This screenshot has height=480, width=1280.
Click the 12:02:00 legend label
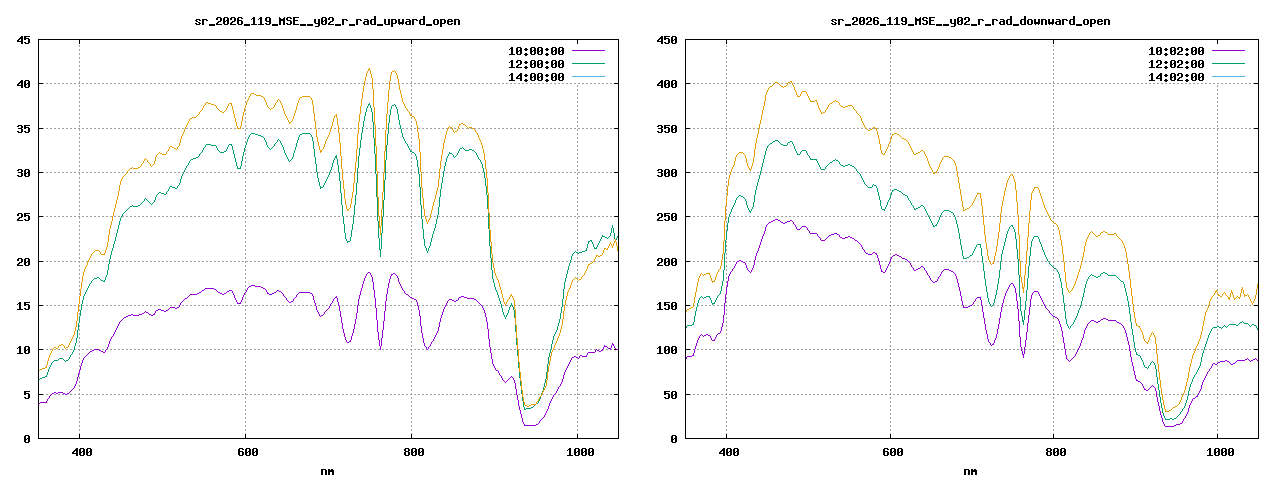tap(1176, 64)
